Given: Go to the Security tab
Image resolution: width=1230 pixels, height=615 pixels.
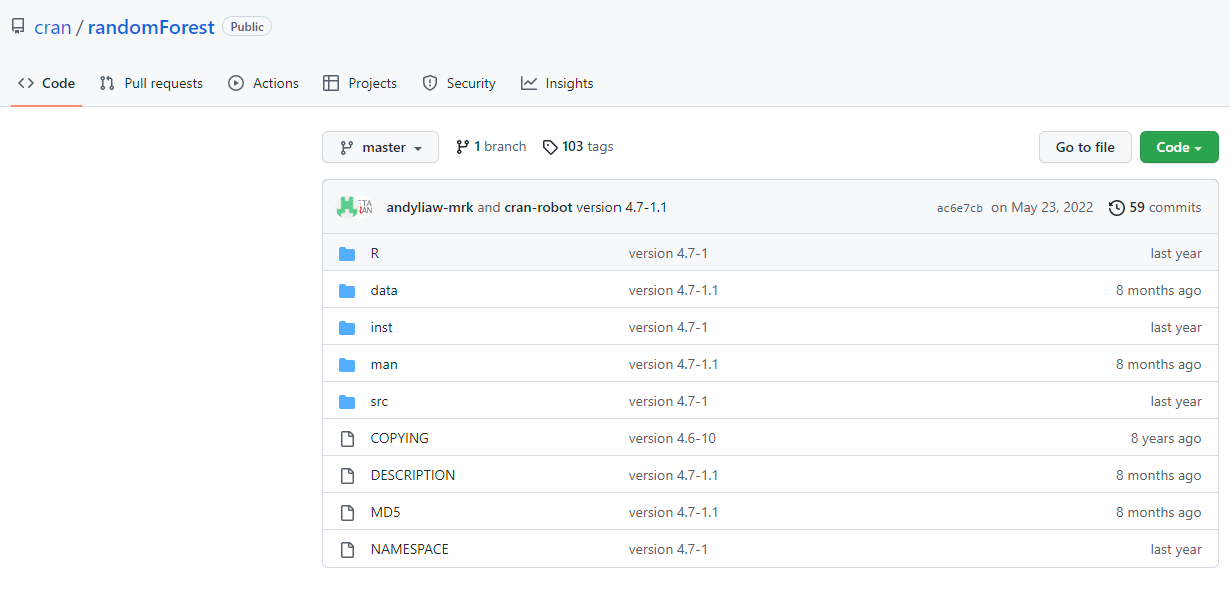Looking at the screenshot, I should (x=459, y=84).
